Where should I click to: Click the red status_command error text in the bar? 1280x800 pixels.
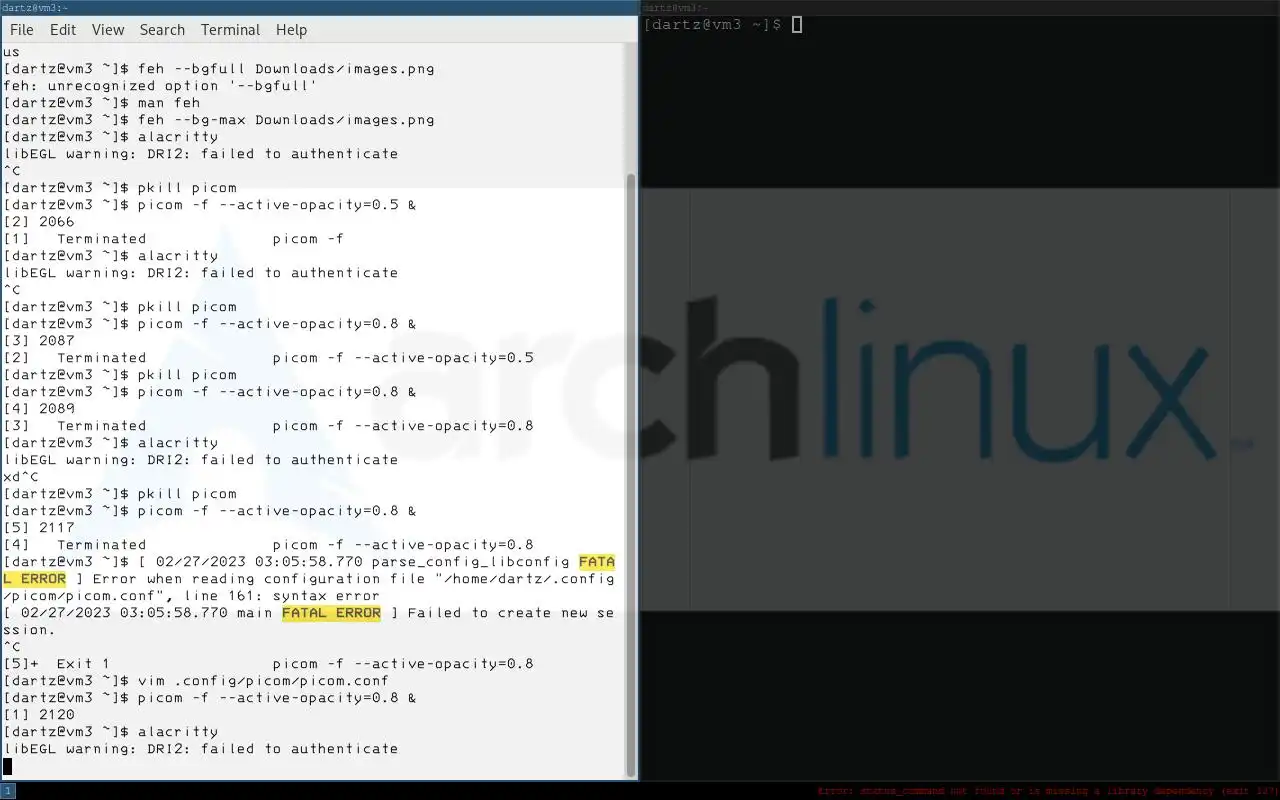(1047, 791)
